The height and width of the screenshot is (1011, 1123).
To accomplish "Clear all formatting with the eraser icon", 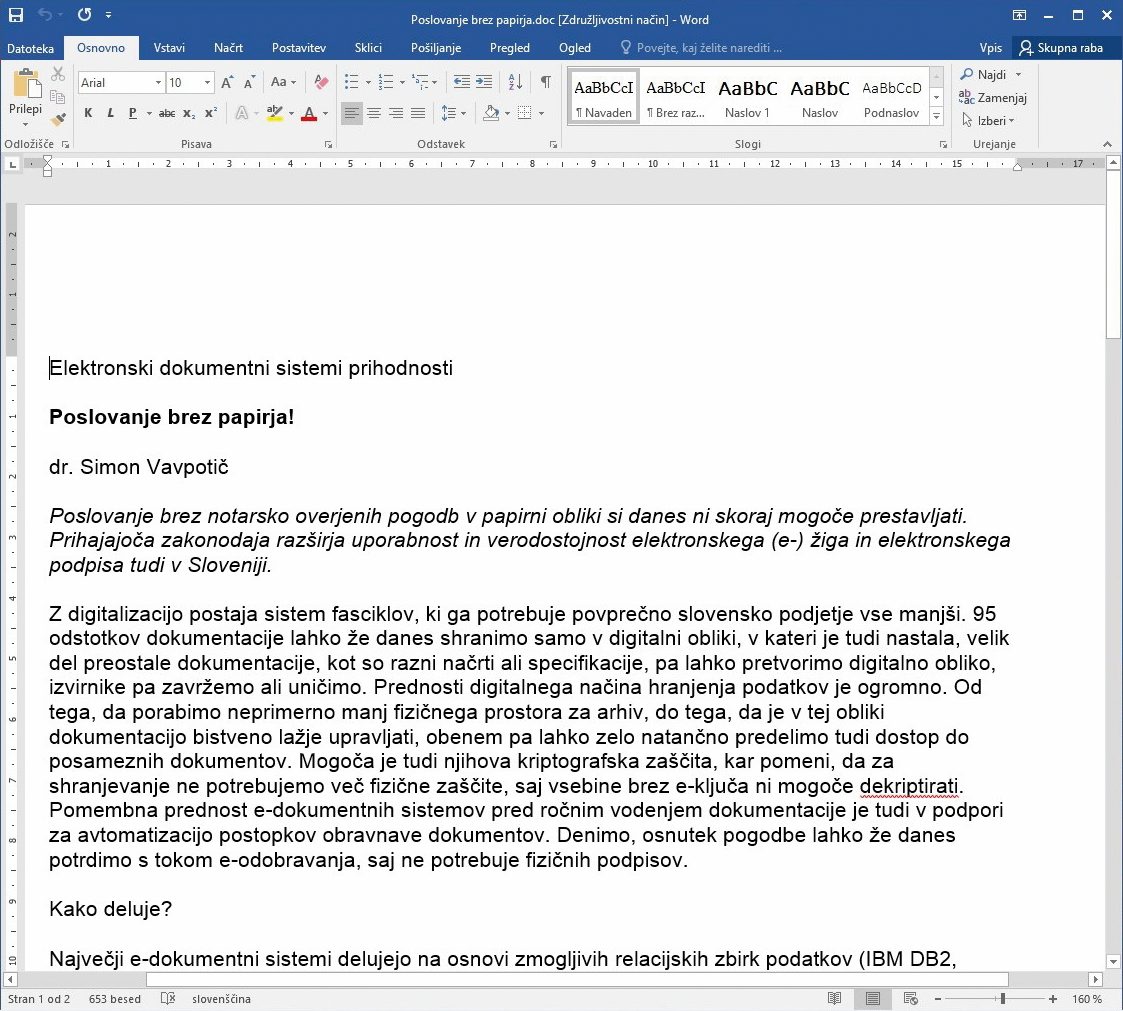I will [x=322, y=82].
